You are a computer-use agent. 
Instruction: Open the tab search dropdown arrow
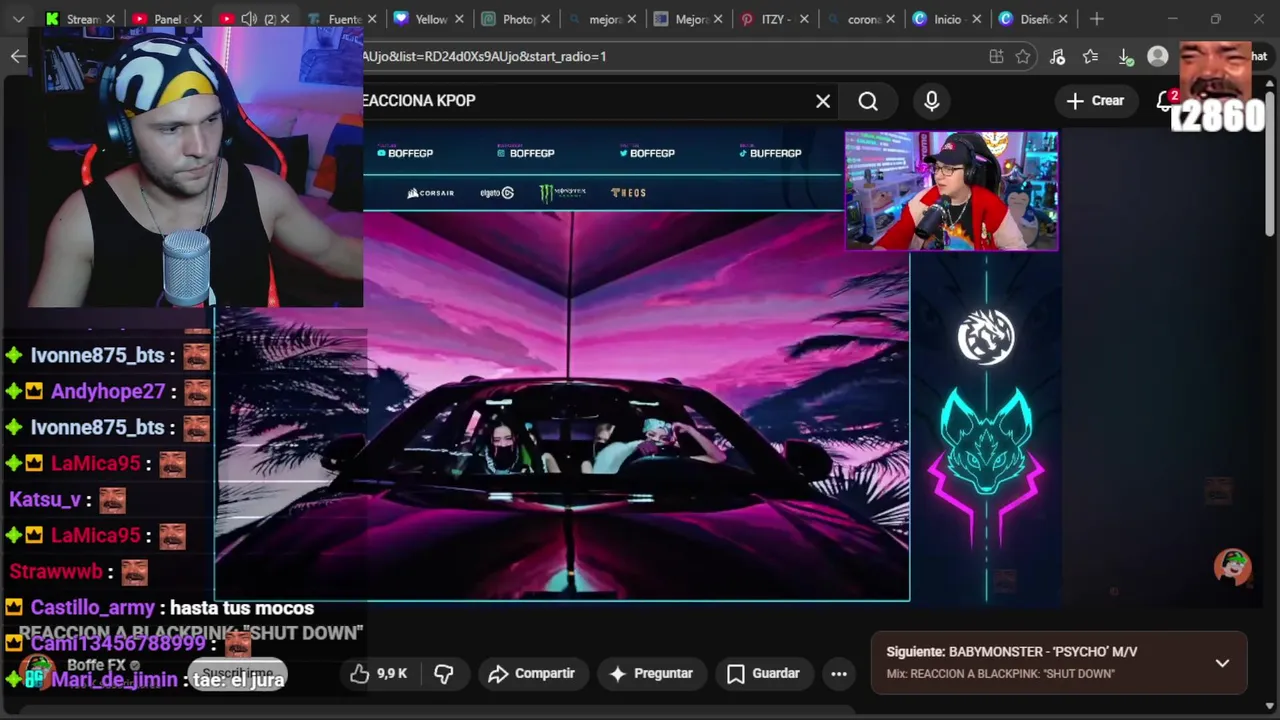click(x=18, y=19)
